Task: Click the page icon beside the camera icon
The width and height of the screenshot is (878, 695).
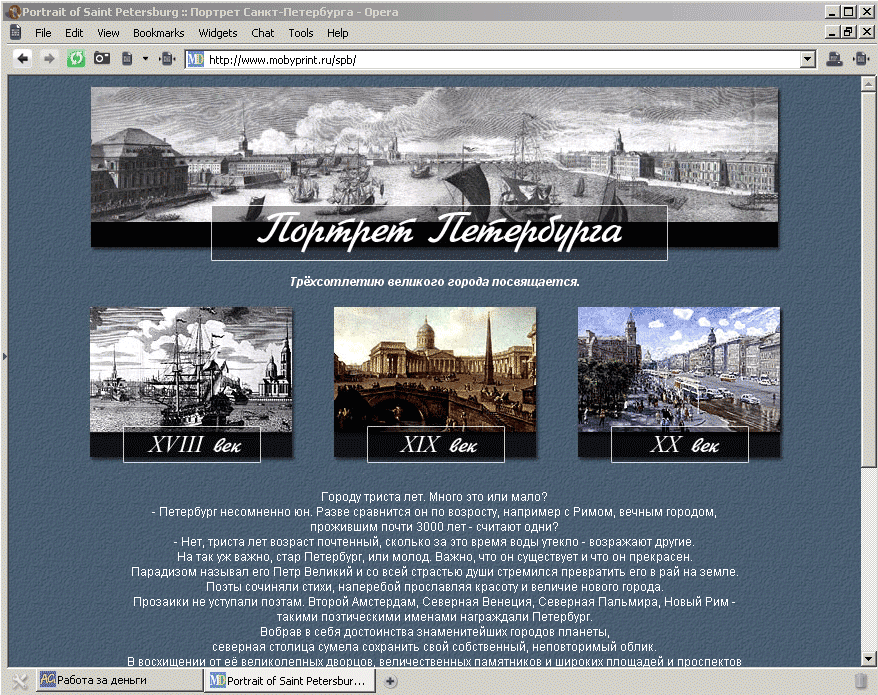Action: point(127,59)
